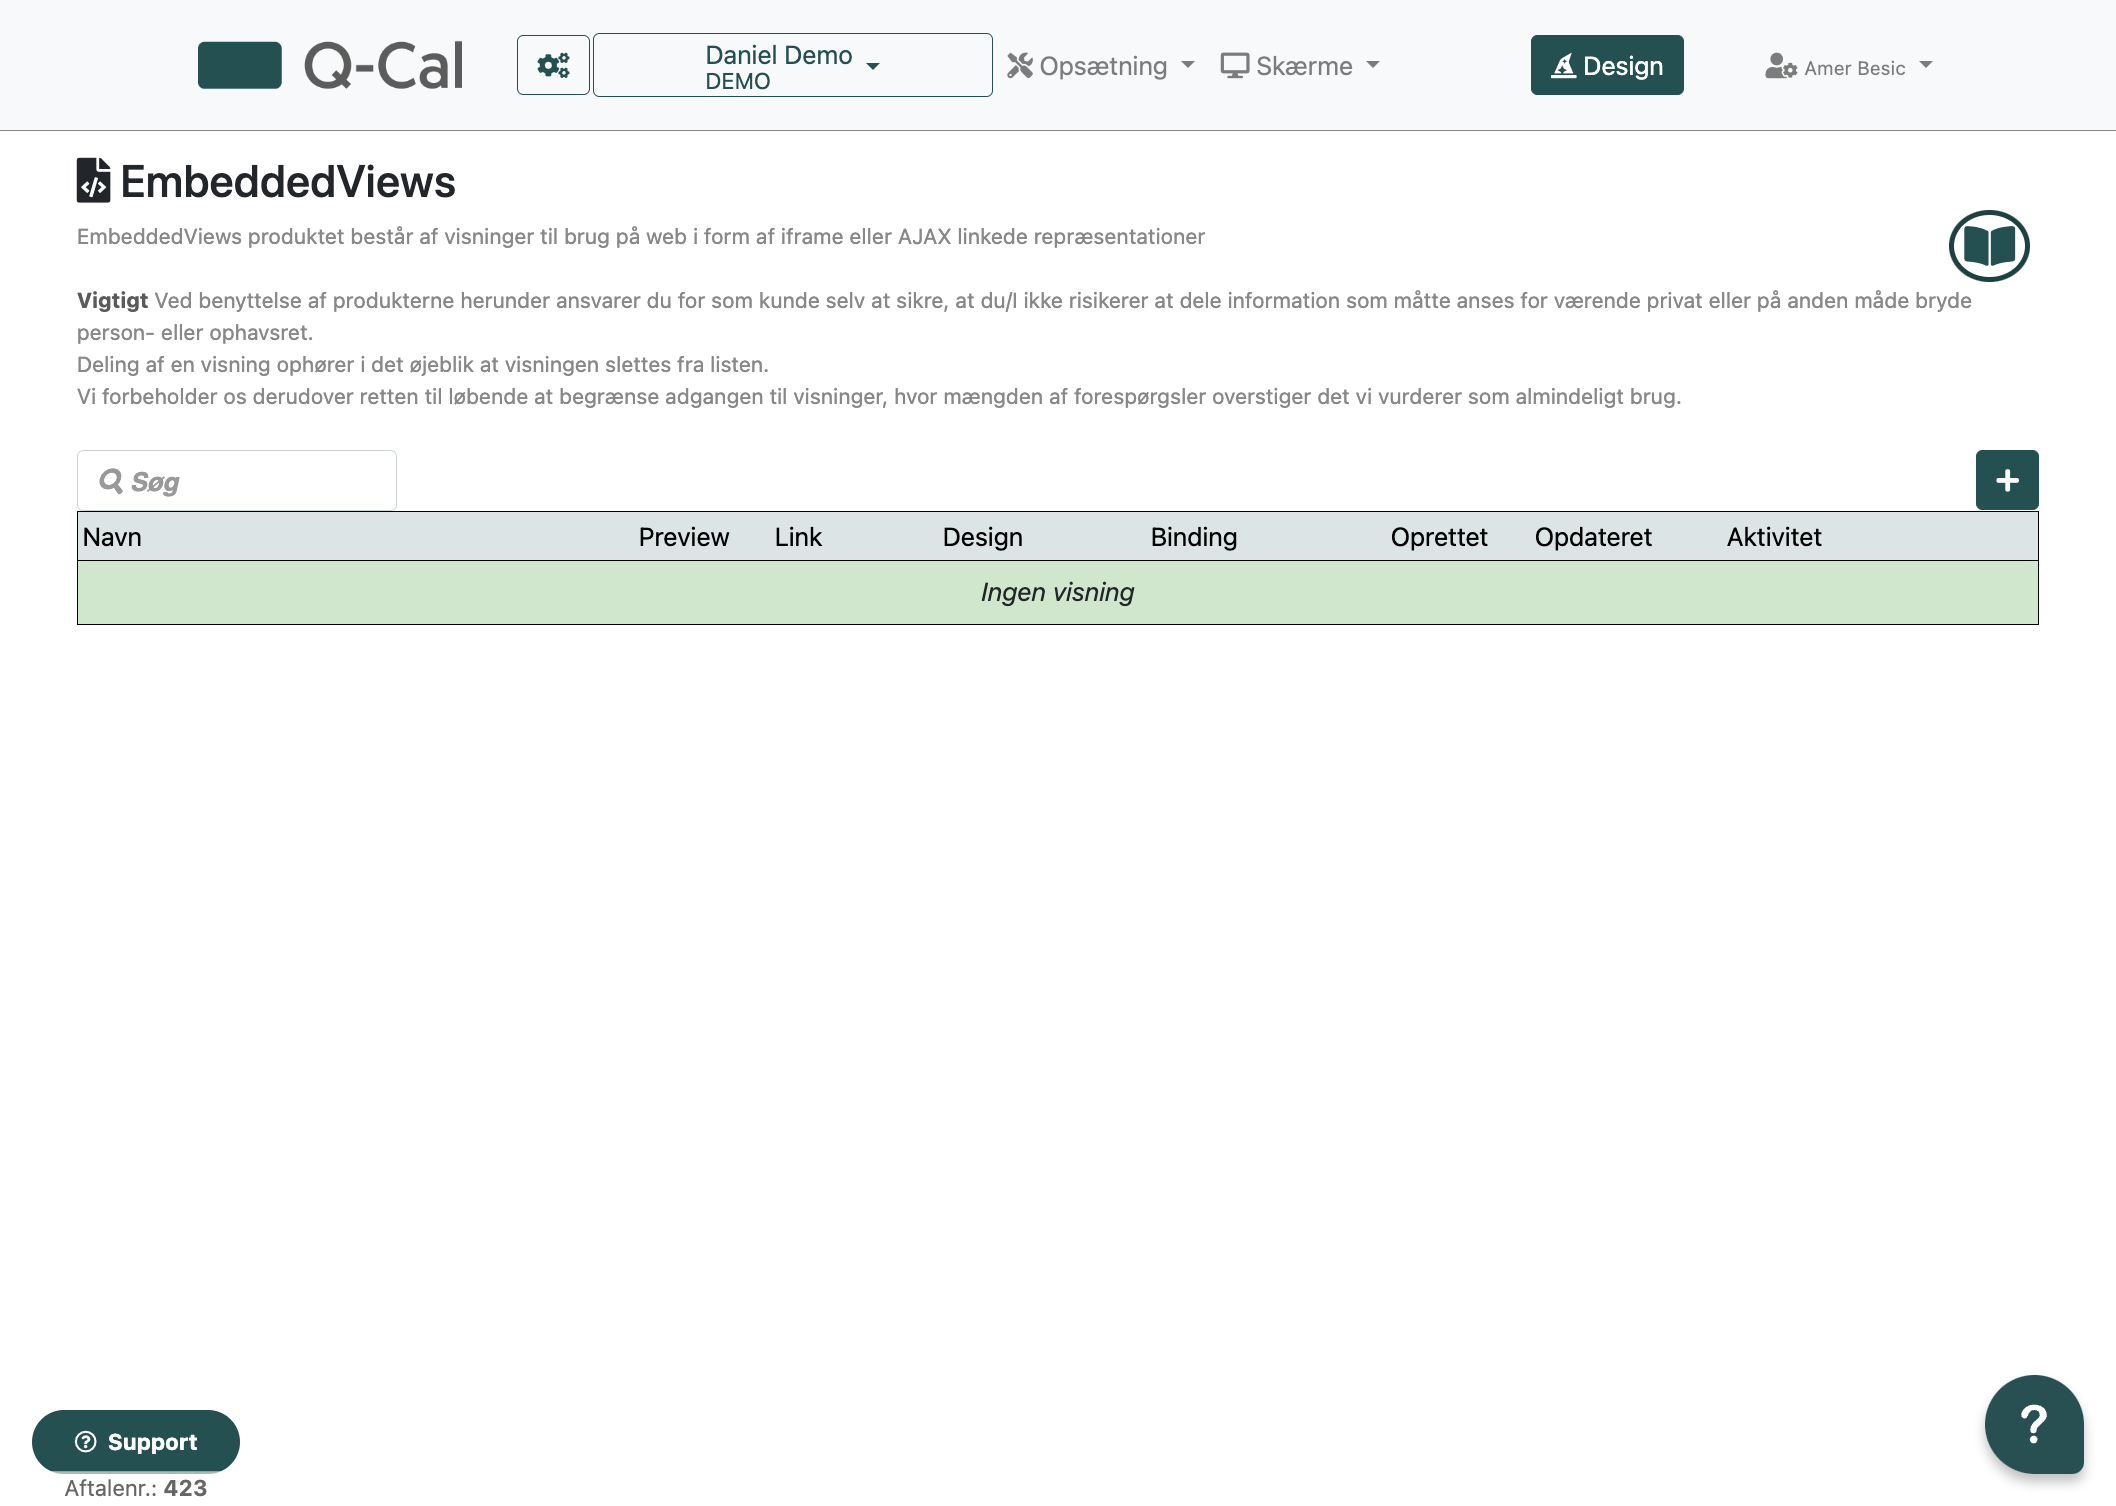Click the Q-Cal logo
Screen dimensions: 2116x1506
coord(331,65)
